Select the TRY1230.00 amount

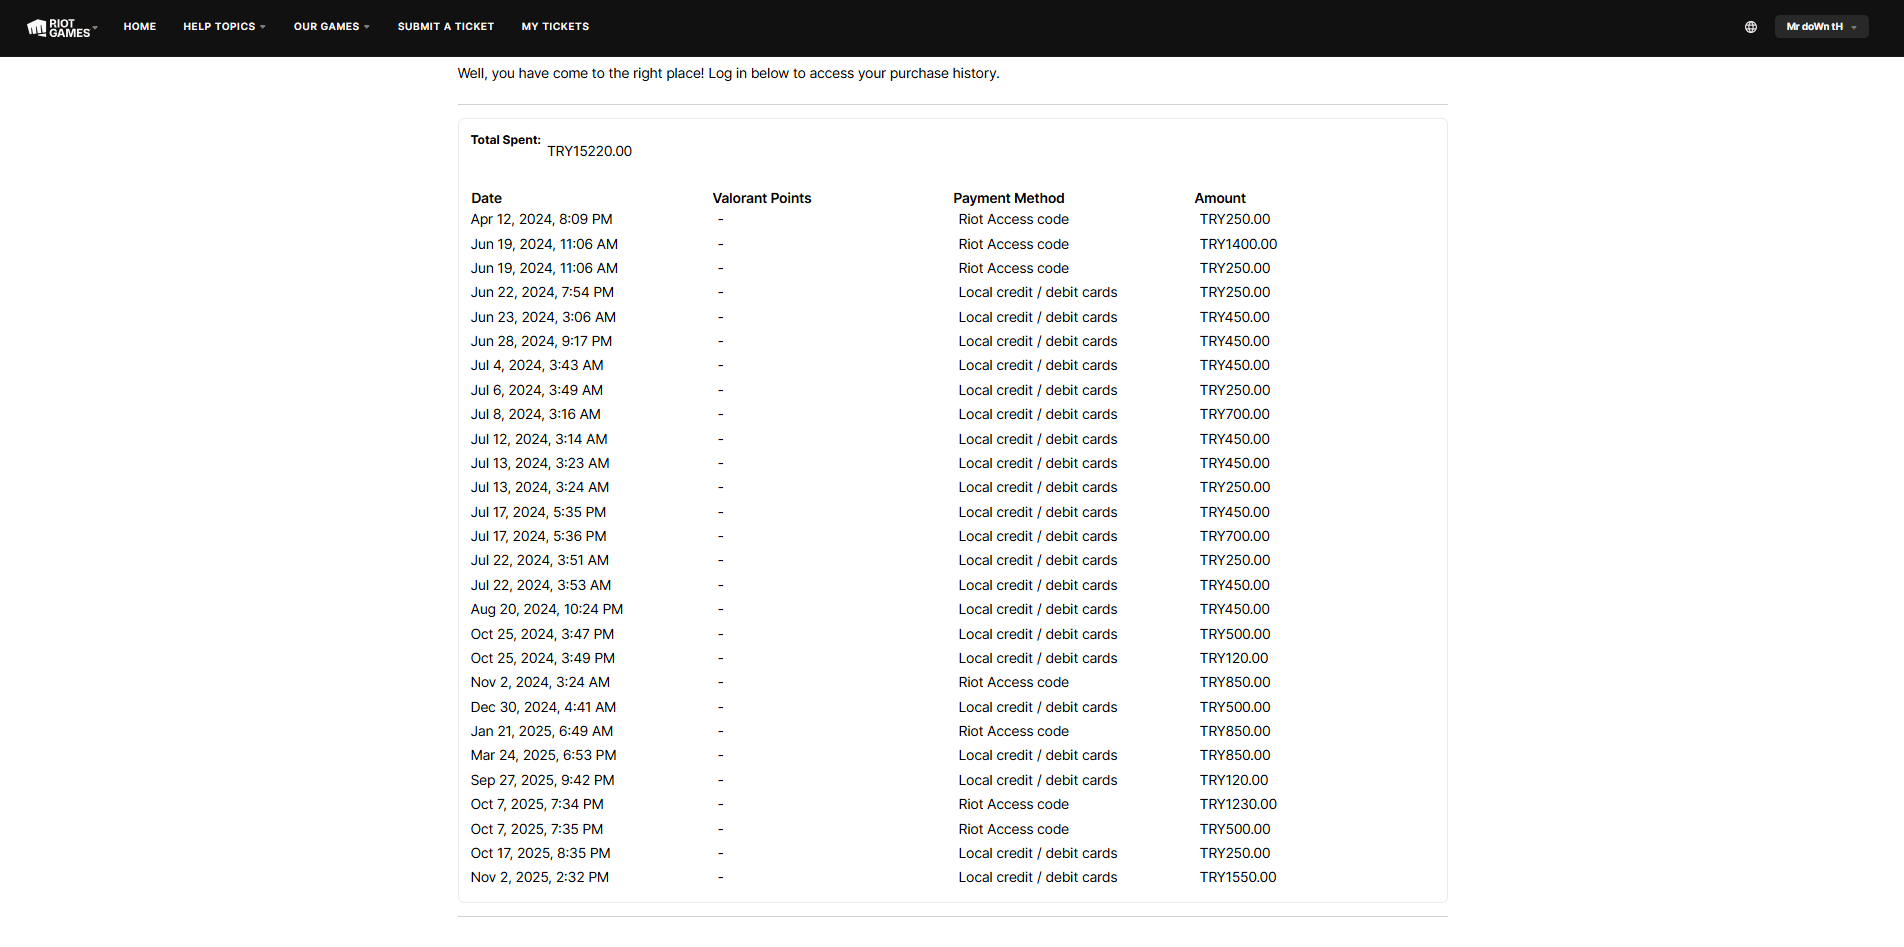pos(1238,804)
